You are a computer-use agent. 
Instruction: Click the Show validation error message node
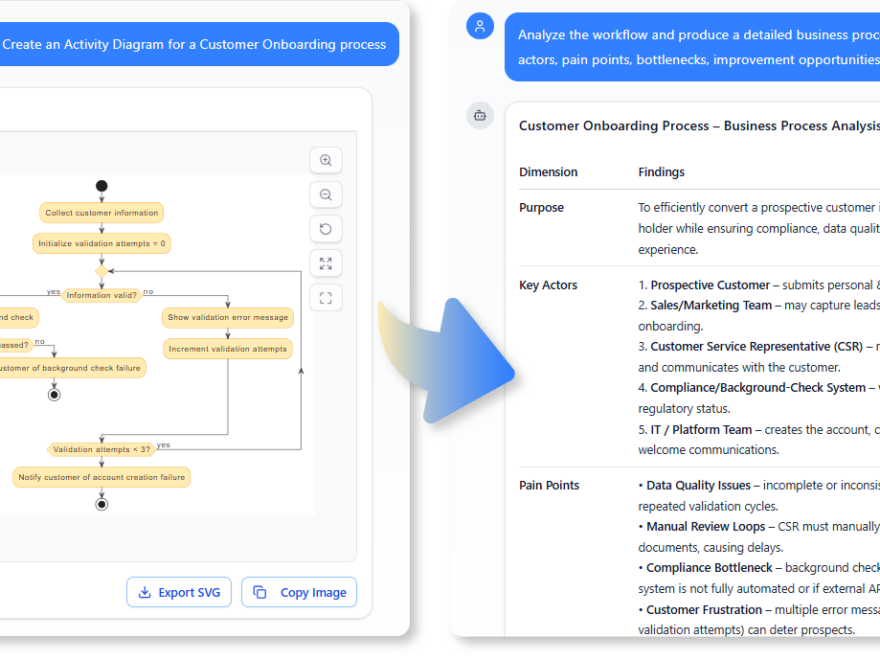229,317
